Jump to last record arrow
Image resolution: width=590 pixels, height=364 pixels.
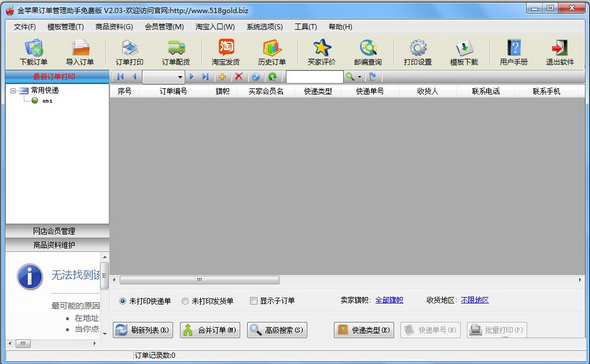coord(205,77)
